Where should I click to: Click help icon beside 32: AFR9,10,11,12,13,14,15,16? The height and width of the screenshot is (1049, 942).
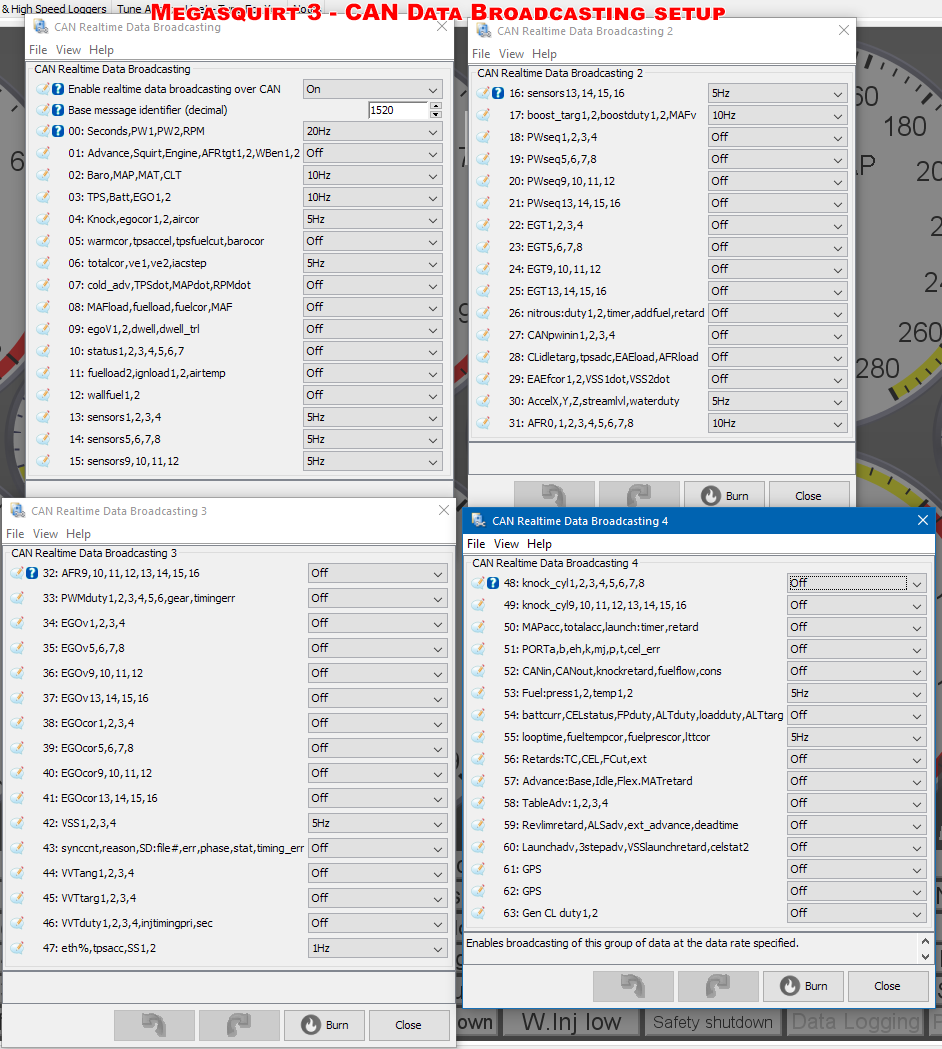pyautogui.click(x=31, y=573)
